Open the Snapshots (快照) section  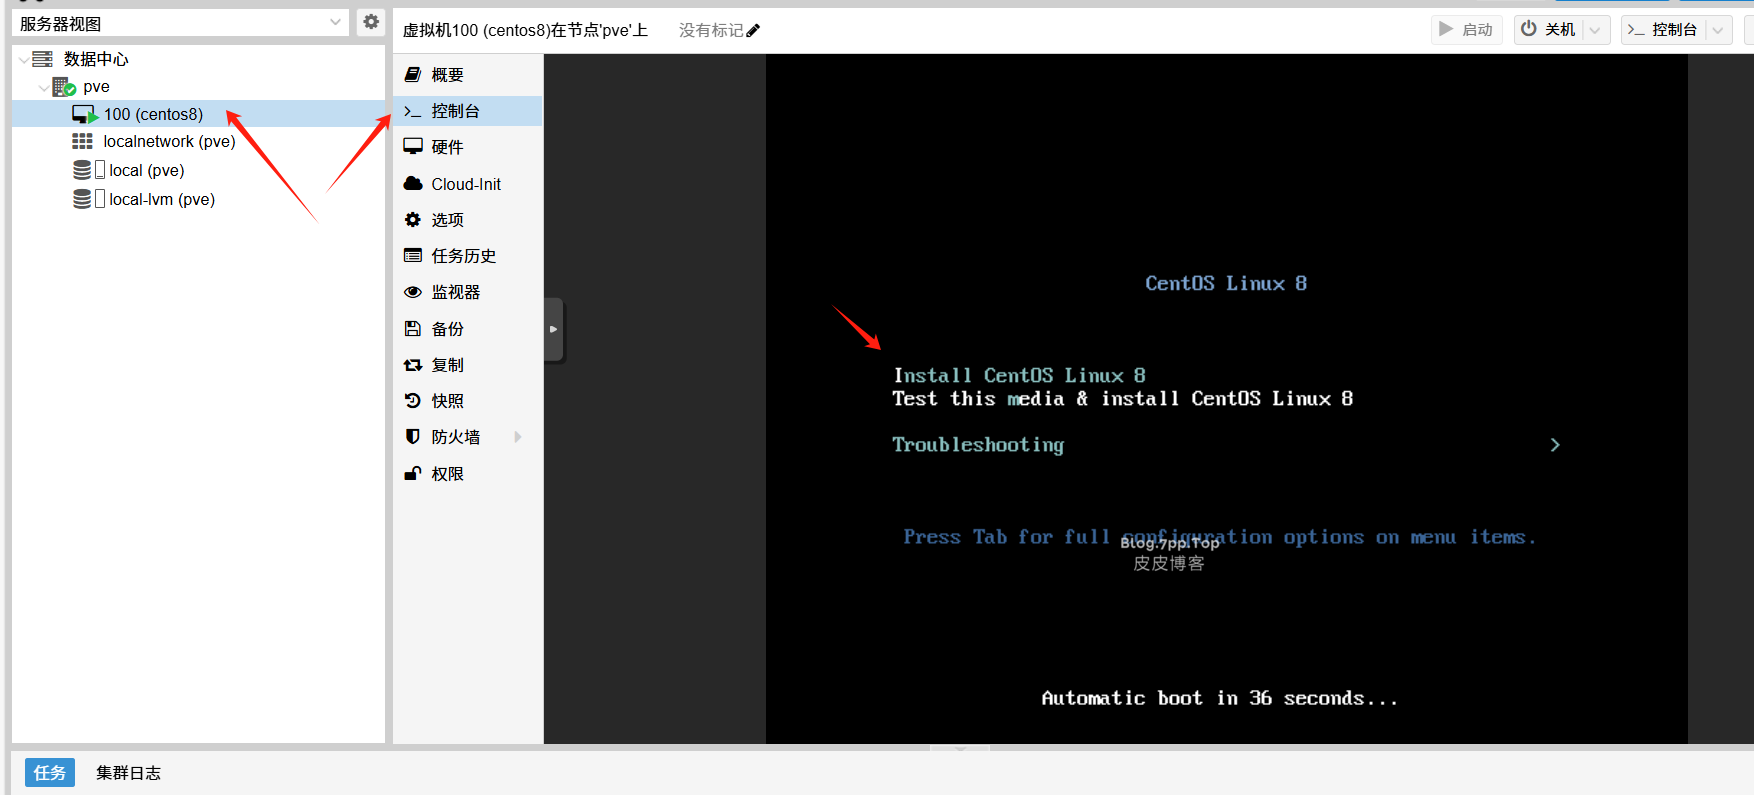(x=446, y=401)
